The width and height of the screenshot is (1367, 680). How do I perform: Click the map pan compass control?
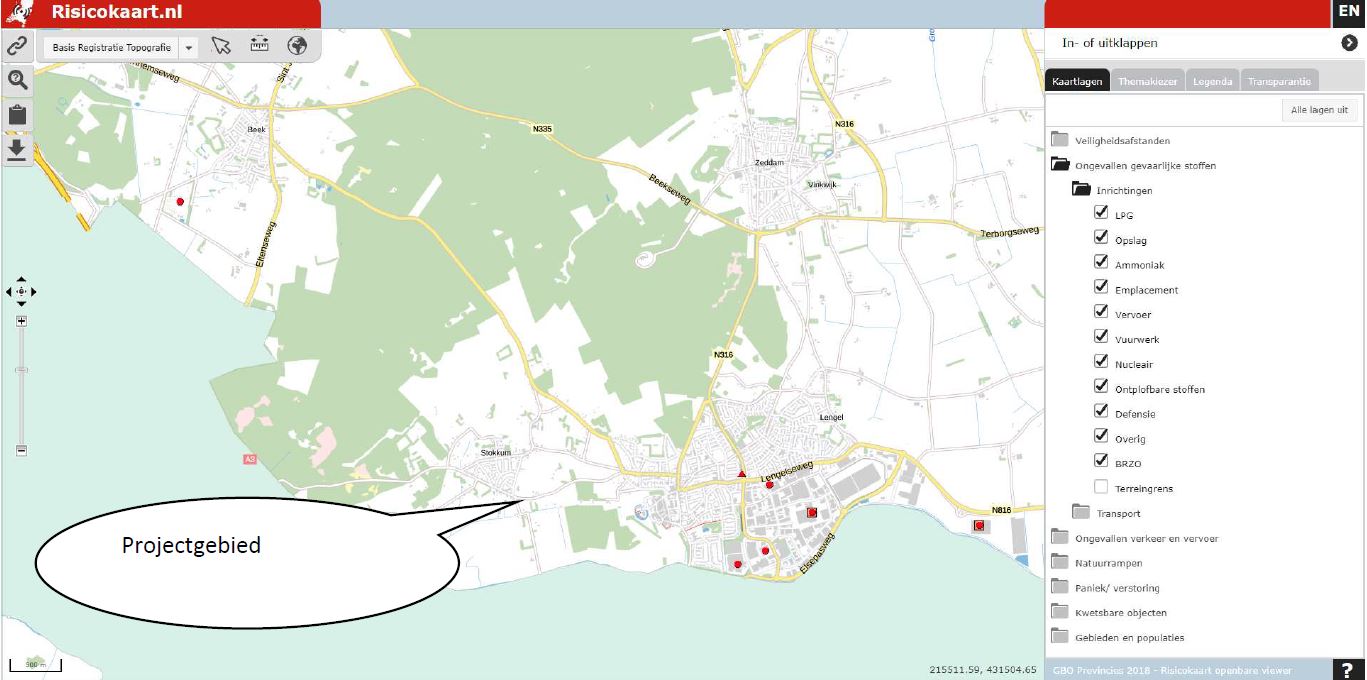coord(21,291)
